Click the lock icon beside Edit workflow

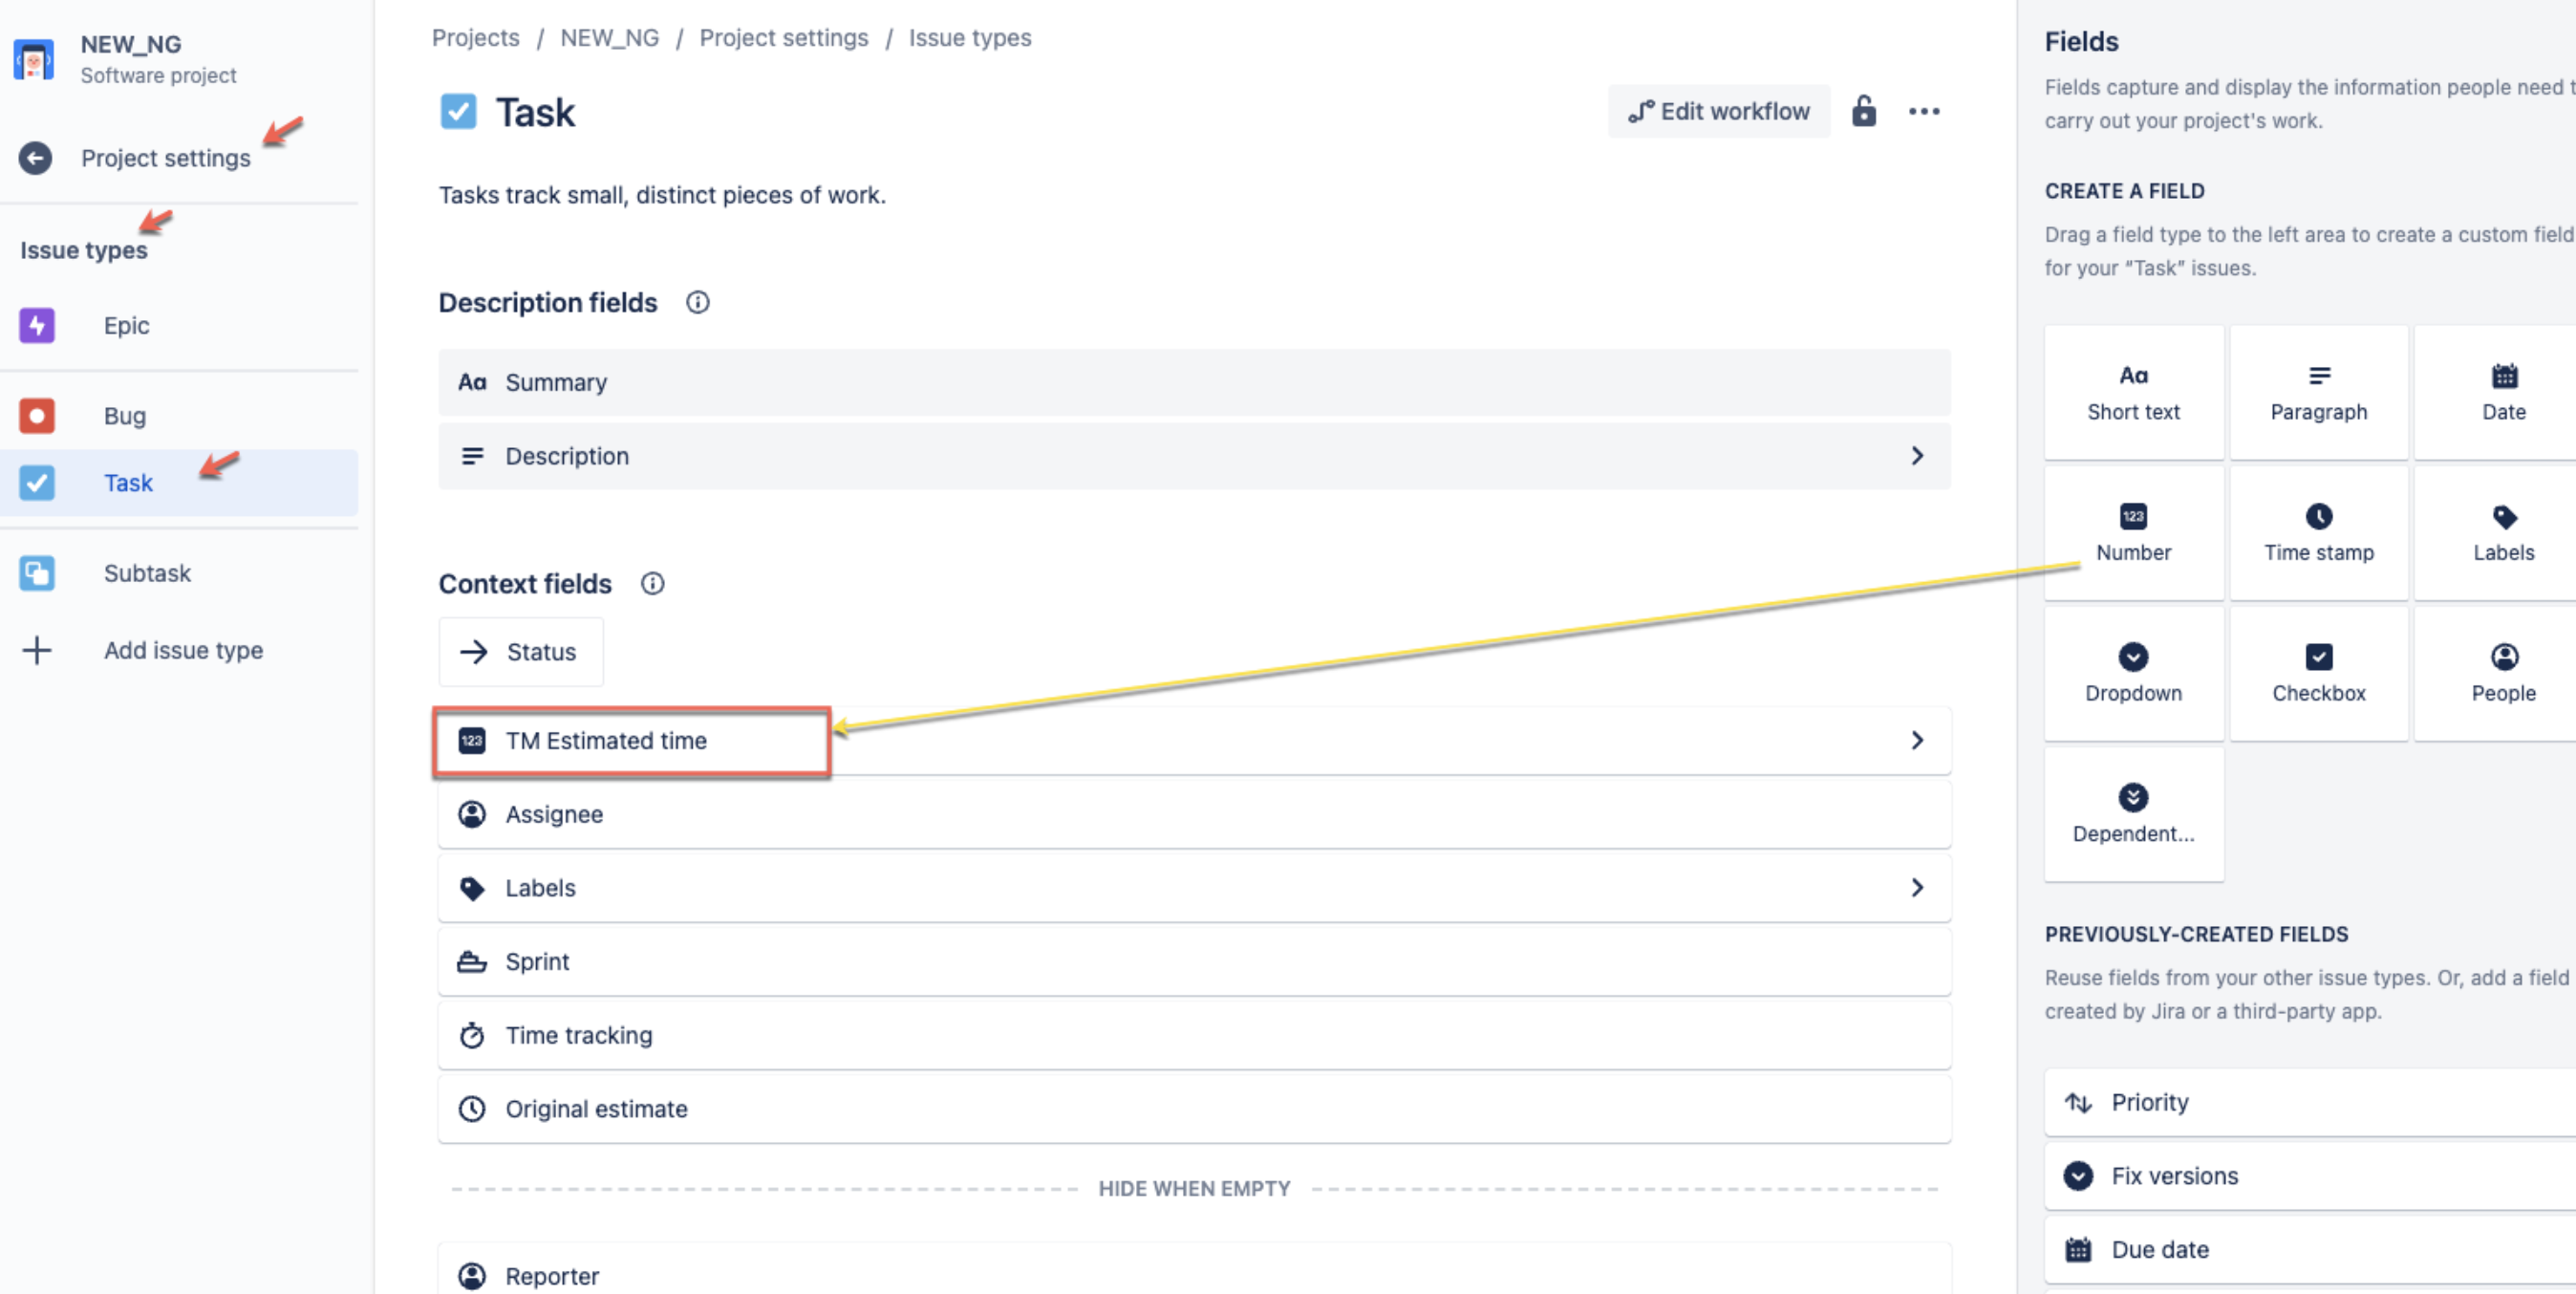[x=1863, y=111]
